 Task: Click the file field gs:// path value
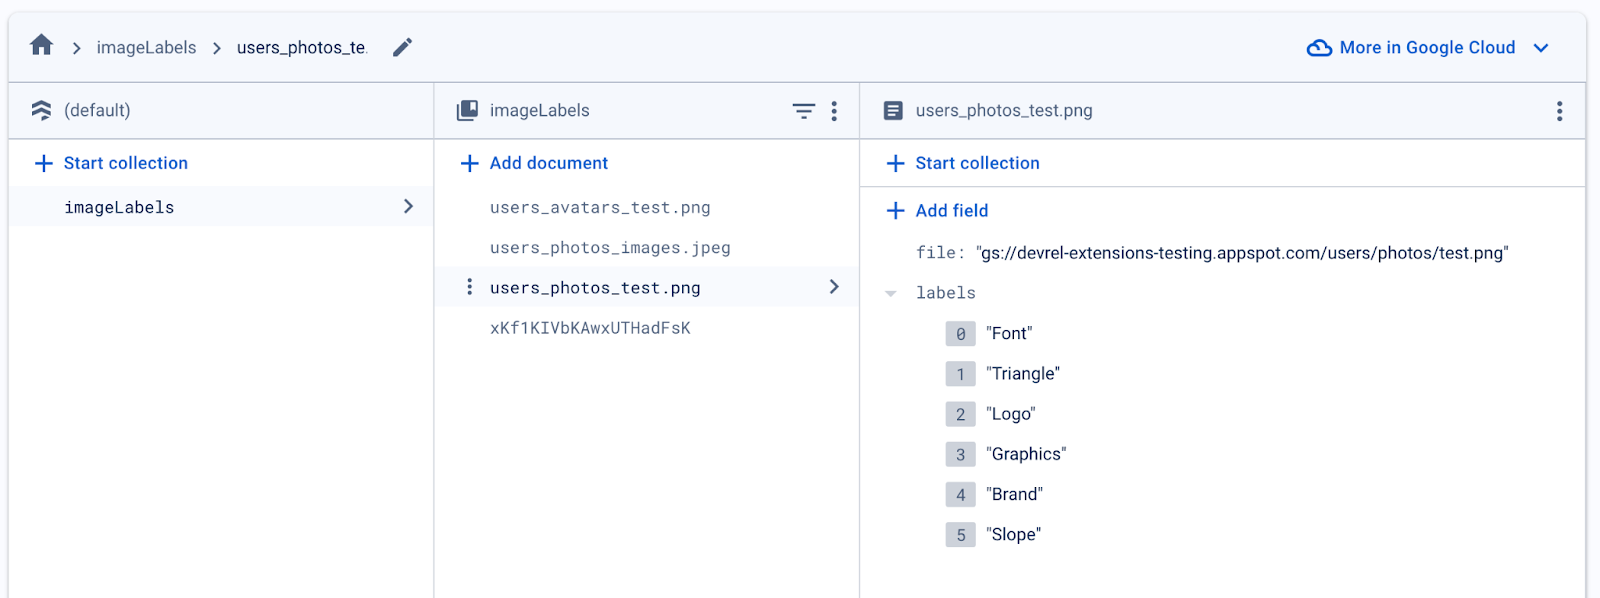point(1242,253)
